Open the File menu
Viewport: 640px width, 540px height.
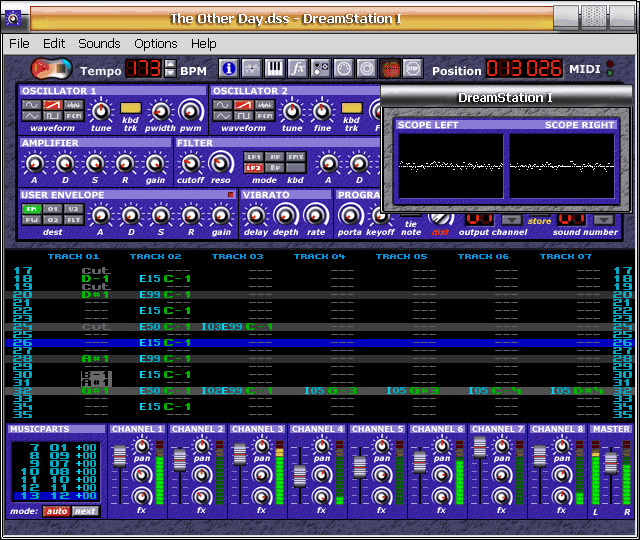click(19, 43)
